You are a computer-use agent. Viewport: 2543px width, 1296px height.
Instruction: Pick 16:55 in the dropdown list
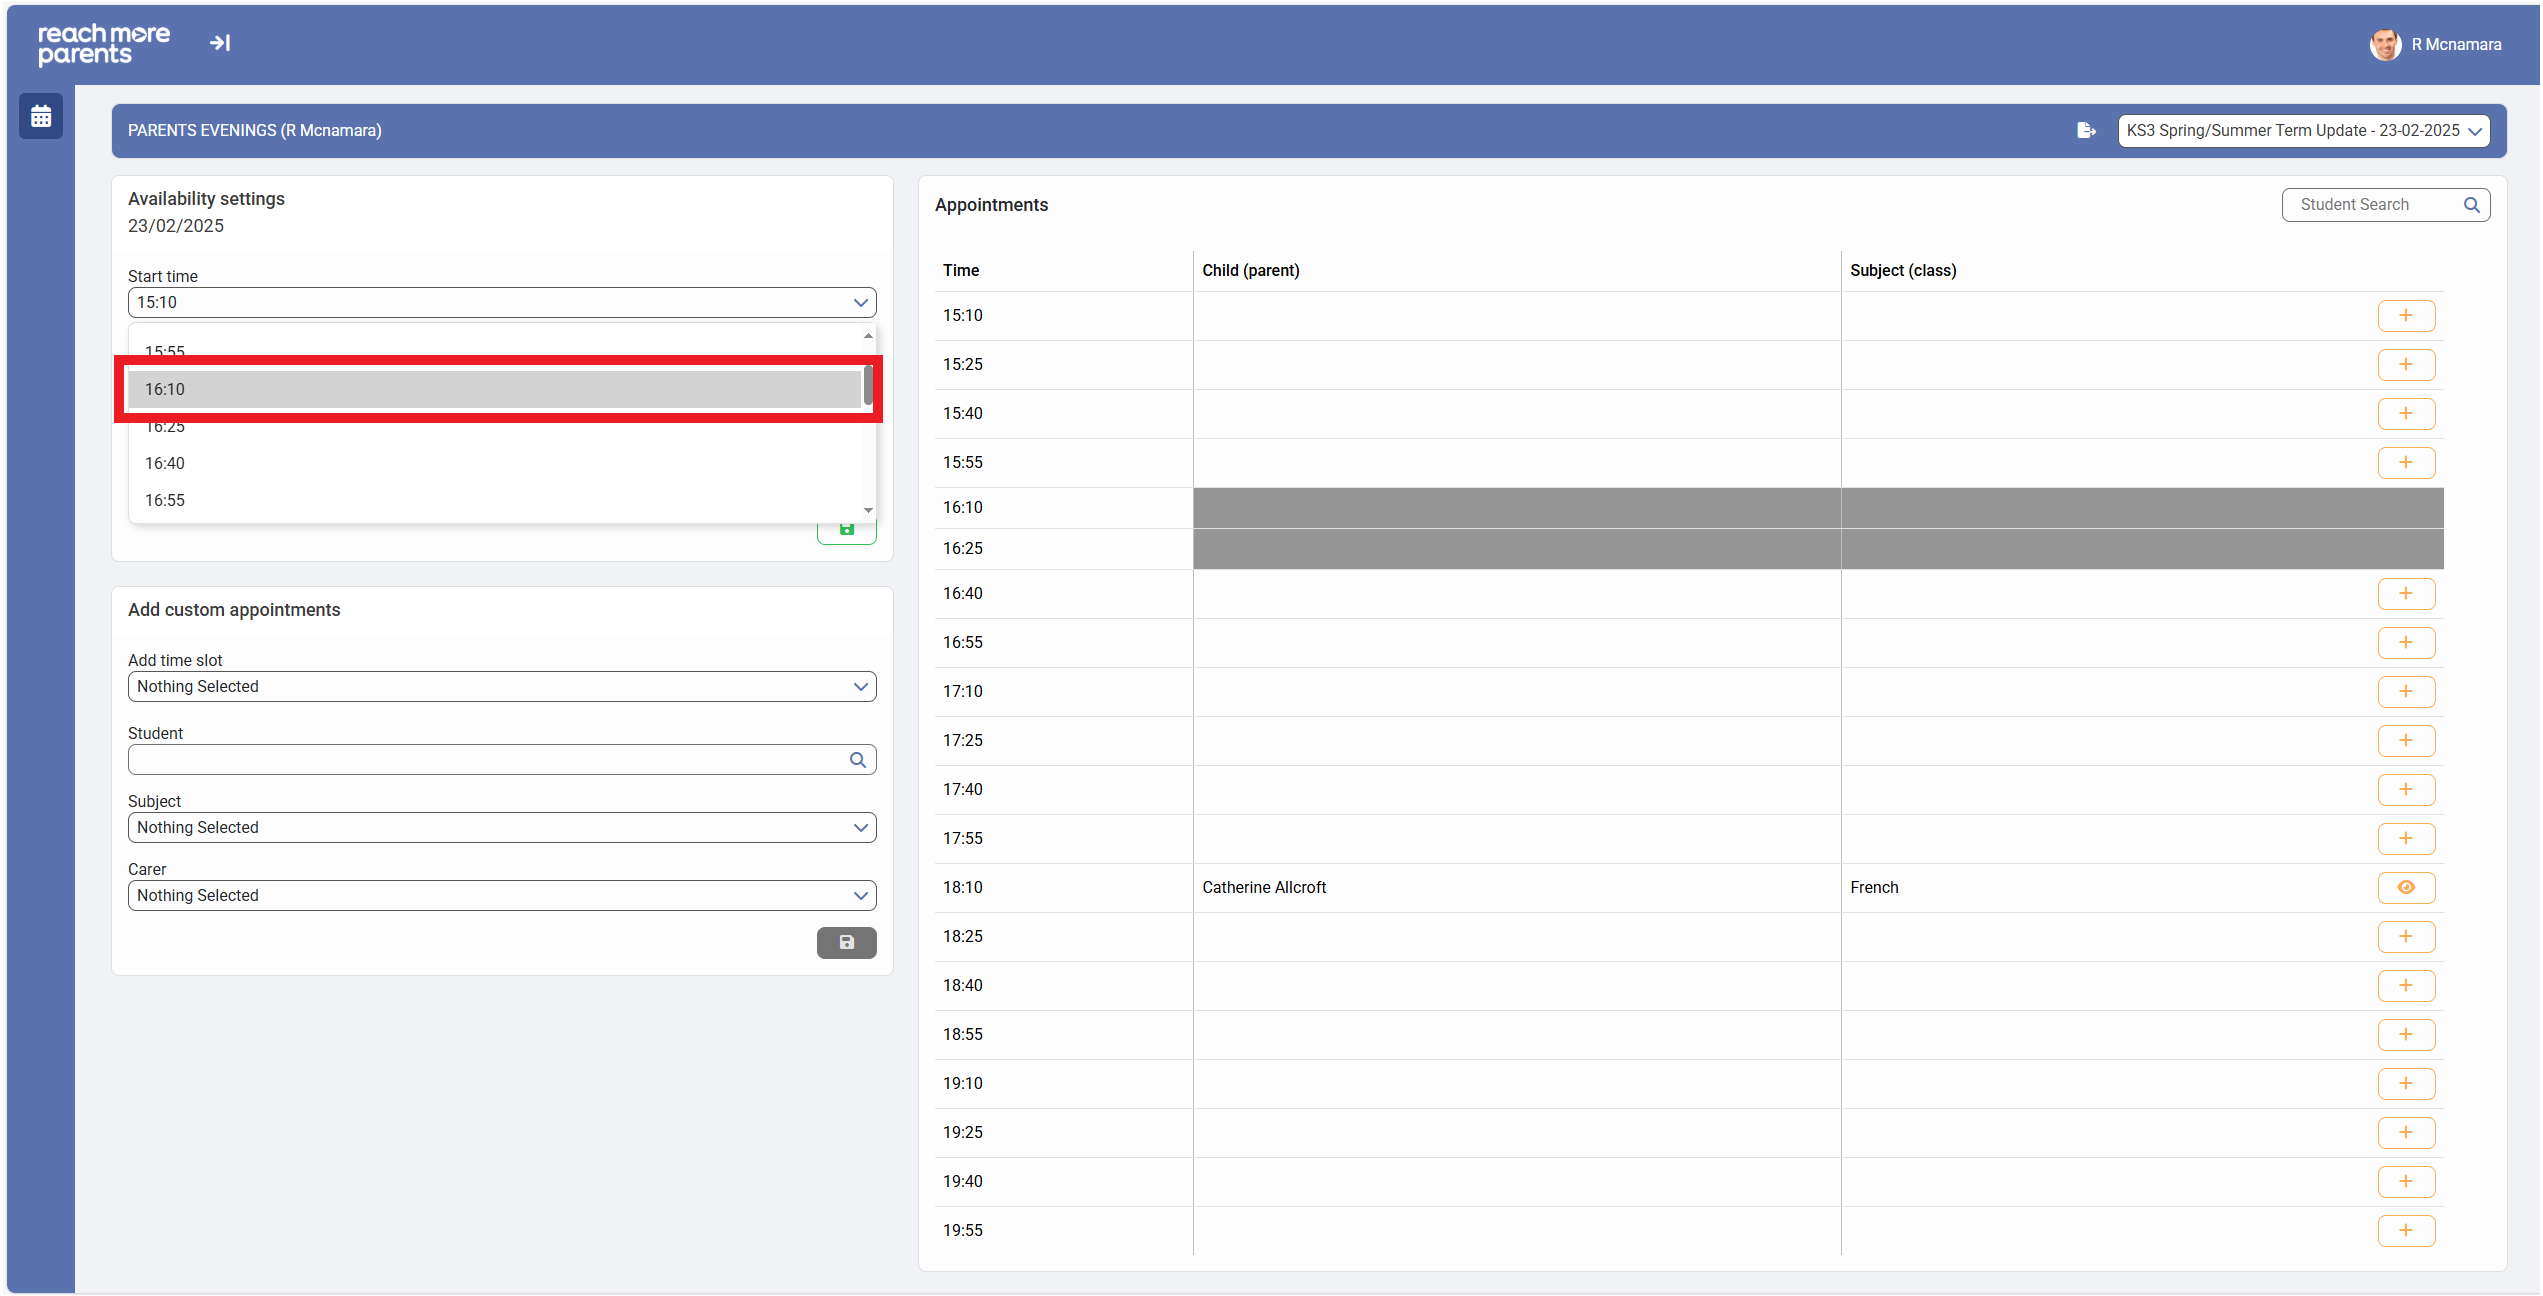tap(495, 501)
